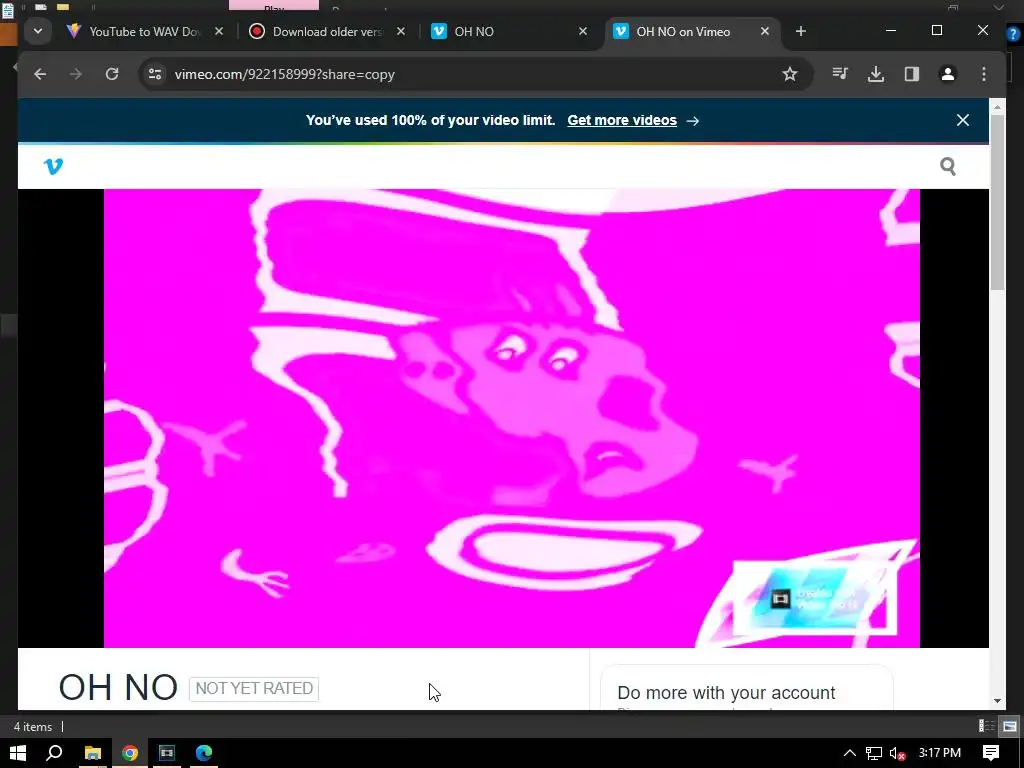Switch to YouTube to WAV tab
The width and height of the screenshot is (1024, 768).
tap(144, 31)
